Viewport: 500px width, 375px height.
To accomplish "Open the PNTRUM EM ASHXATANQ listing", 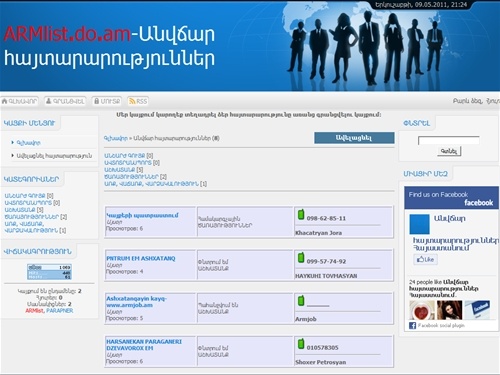I will [x=141, y=258].
